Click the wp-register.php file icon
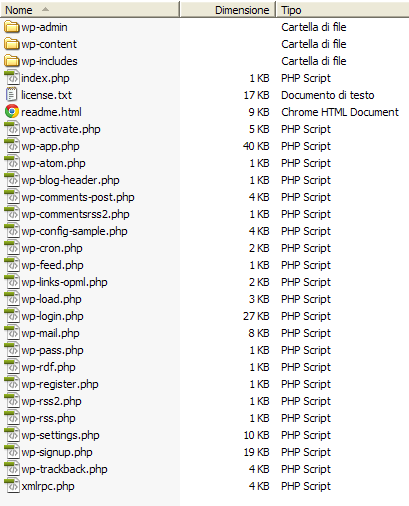 pyautogui.click(x=12, y=384)
